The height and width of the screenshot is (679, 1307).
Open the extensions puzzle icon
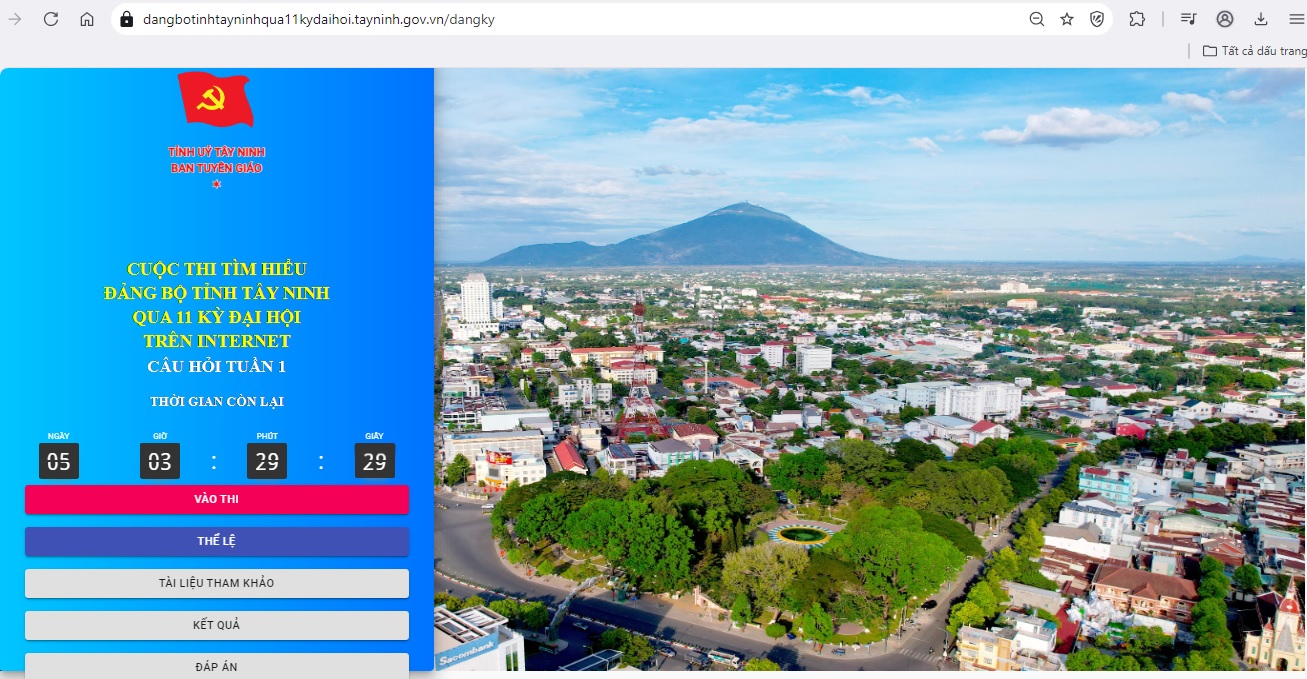click(x=1137, y=19)
